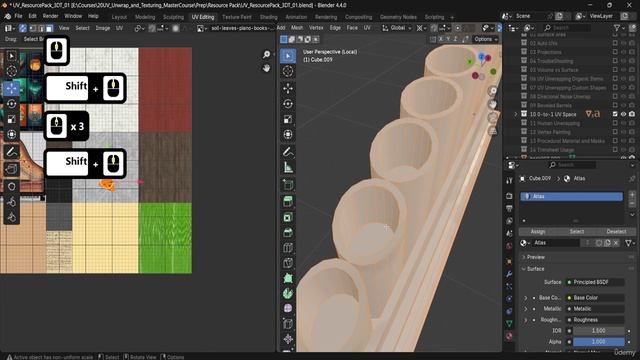Select the Annotate tool in 3D viewport toolbar
The image size is (640, 360).
point(288,152)
